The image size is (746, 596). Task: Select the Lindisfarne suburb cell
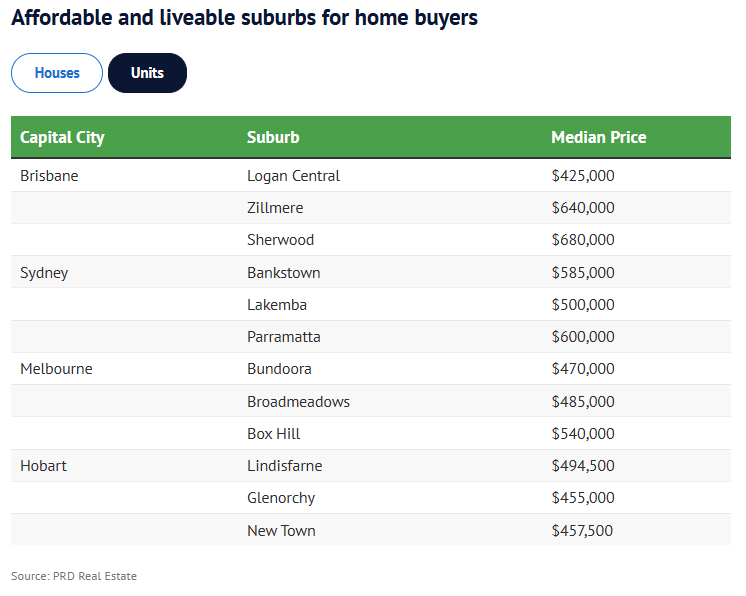click(284, 466)
